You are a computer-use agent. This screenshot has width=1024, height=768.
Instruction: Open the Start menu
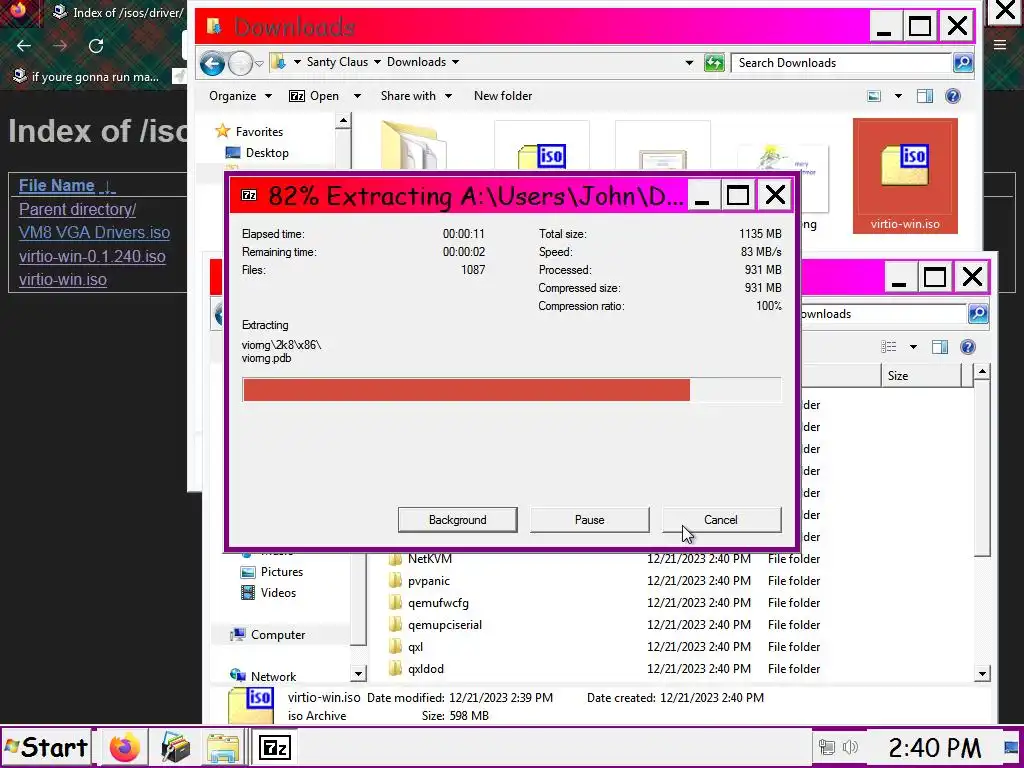pos(46,747)
